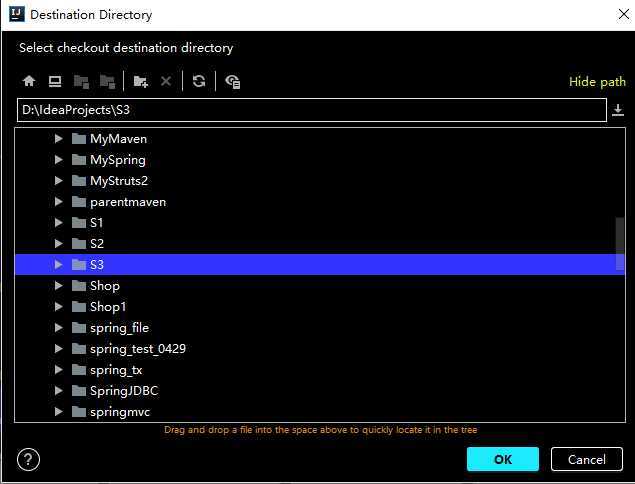635x484 pixels.
Task: Click the directory tree scrollbar thumb
Action: click(620, 243)
